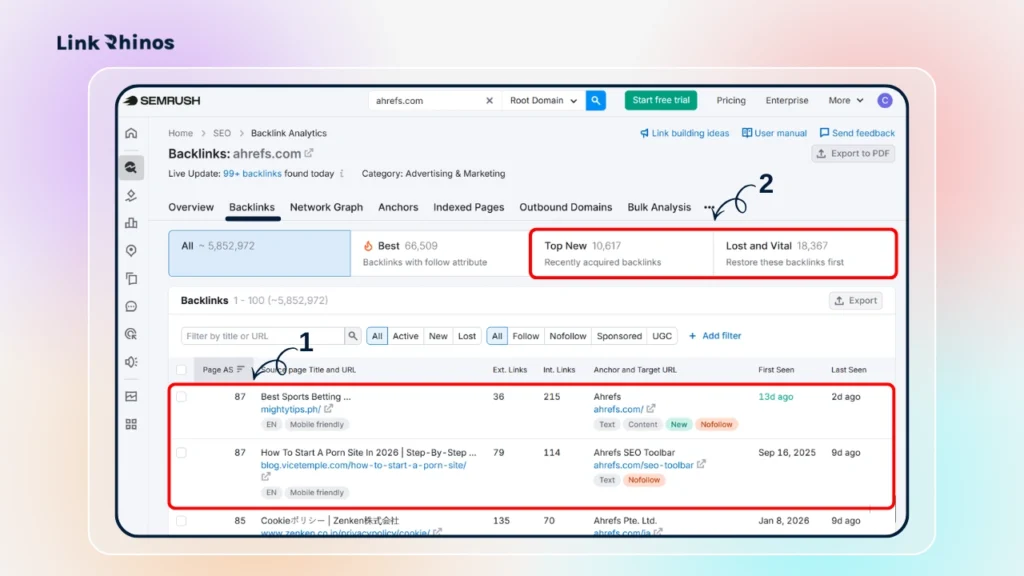This screenshot has height=576, width=1024.
Task: Open the mightytips.ph/ source URL
Action: click(x=291, y=409)
